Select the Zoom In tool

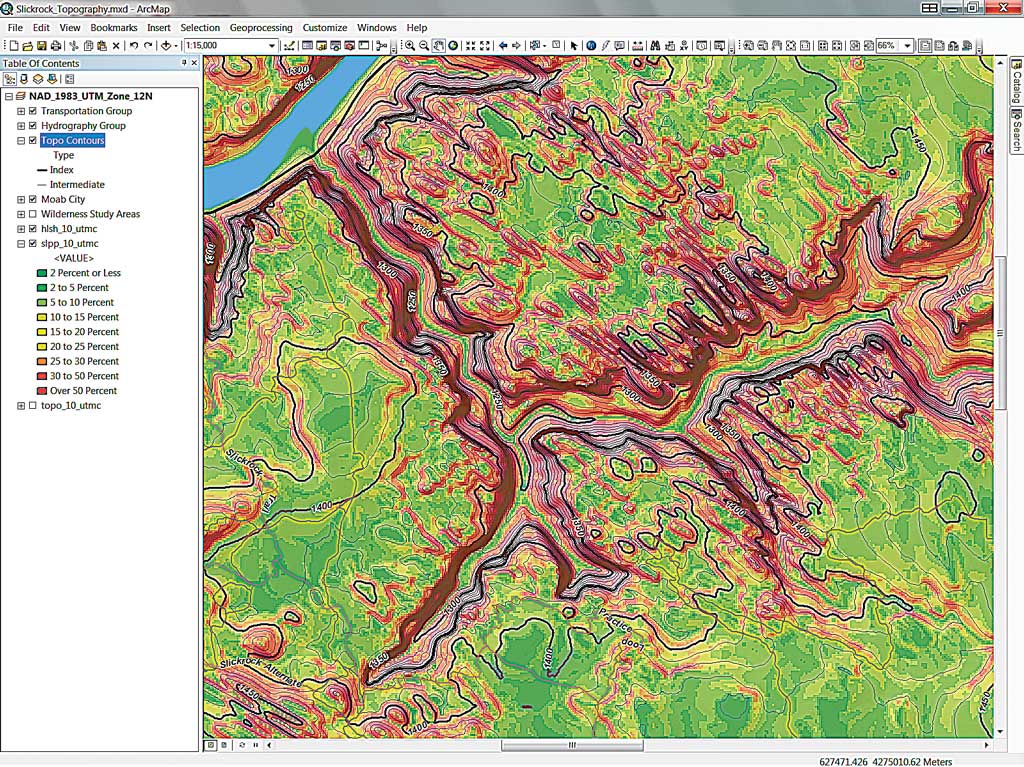point(410,45)
